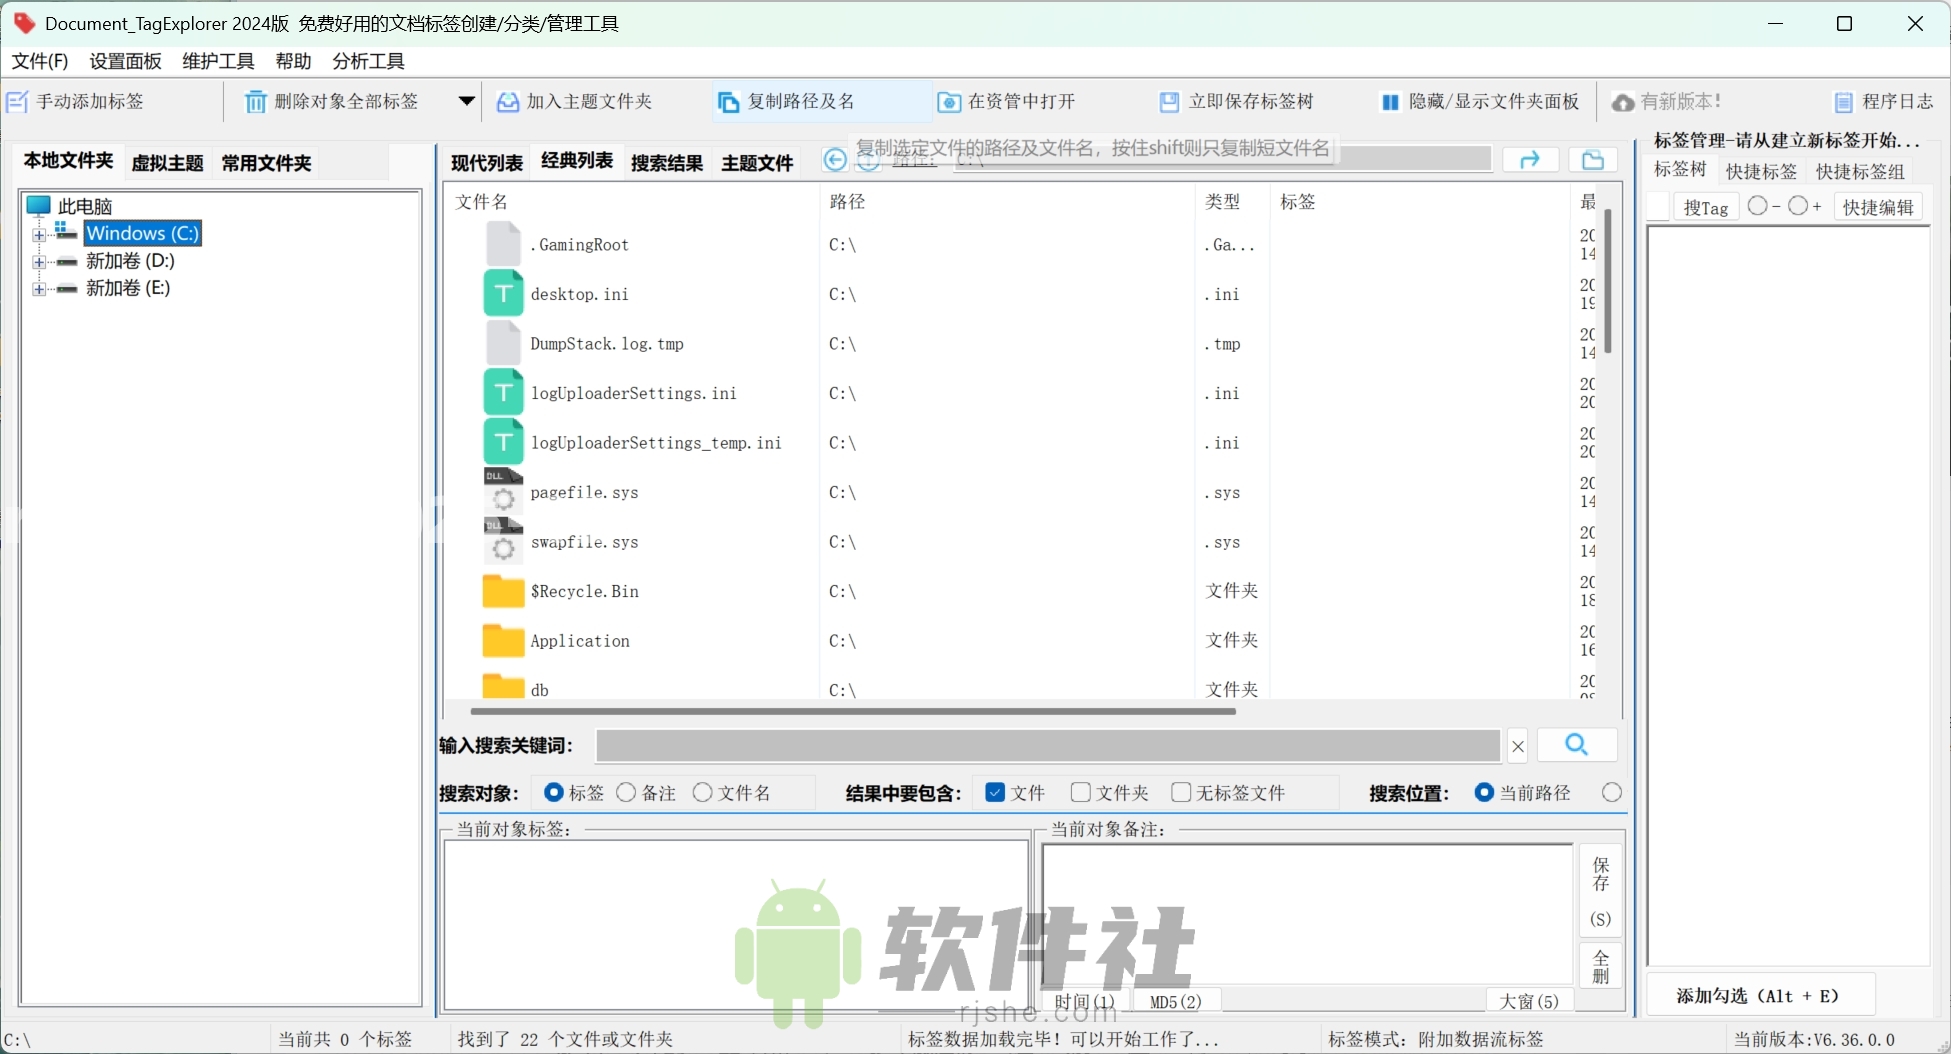1951x1054 pixels.
Task: Switch to the 搜索结果 tab
Action: 666,162
